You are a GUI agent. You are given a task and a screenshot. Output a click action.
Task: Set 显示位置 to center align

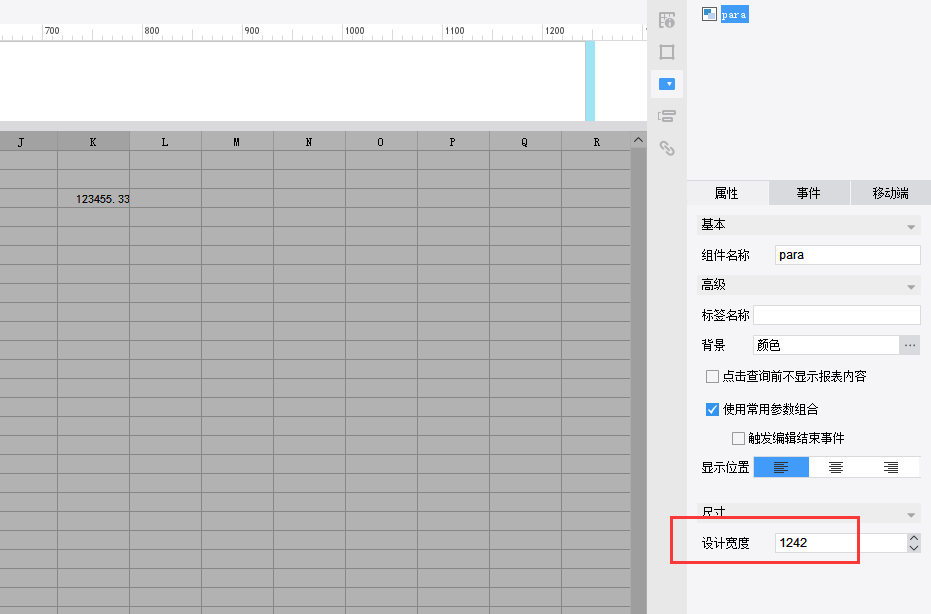coord(836,467)
